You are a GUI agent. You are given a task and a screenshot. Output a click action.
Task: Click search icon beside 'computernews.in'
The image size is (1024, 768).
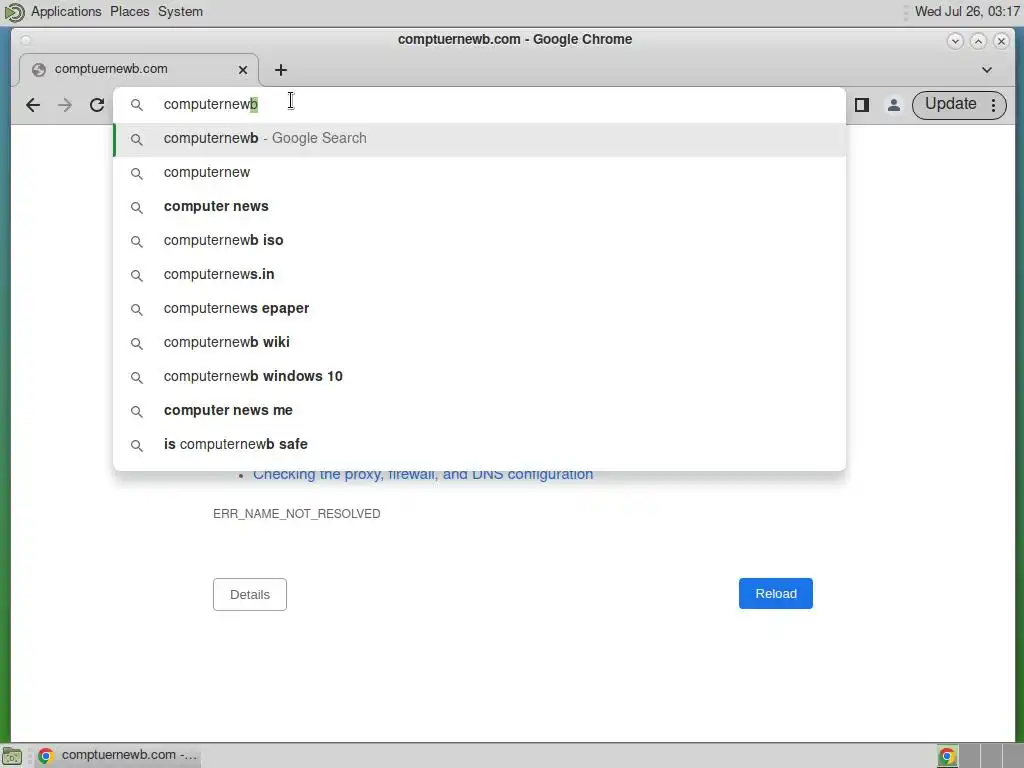[x=136, y=275]
